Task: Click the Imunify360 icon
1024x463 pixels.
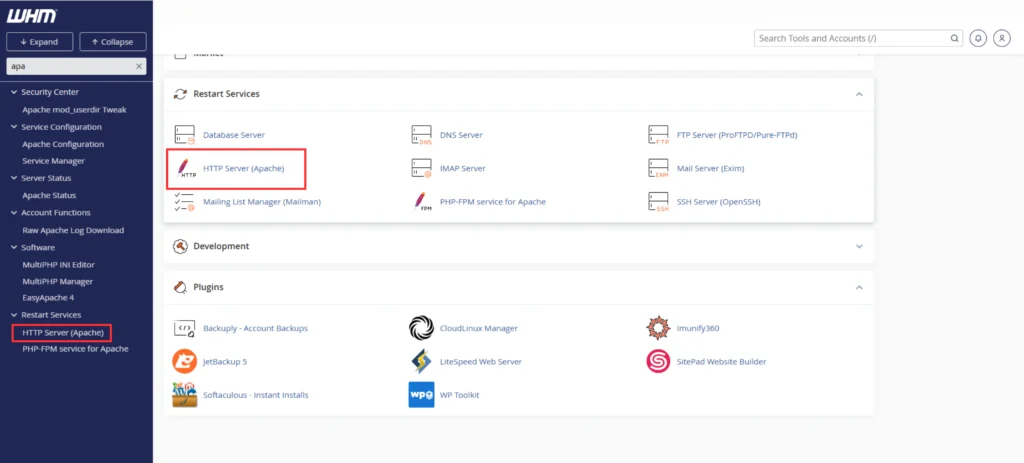Action: tap(658, 328)
